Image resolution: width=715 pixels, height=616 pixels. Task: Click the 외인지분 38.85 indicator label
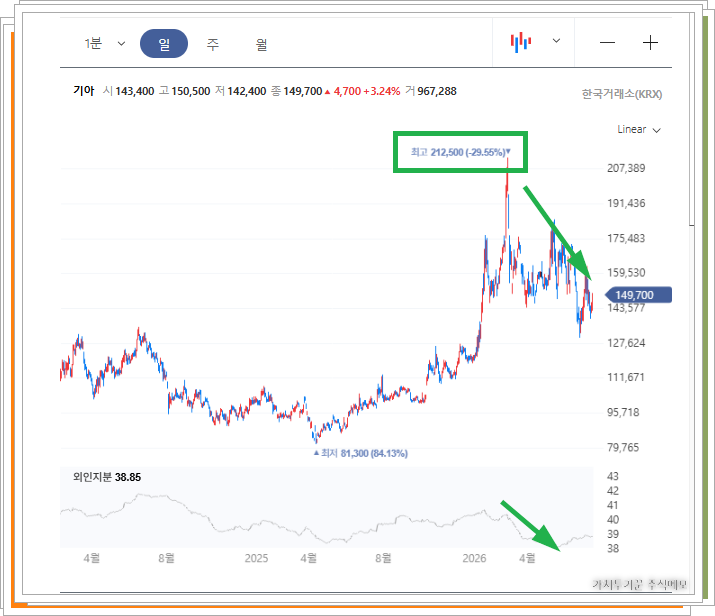(x=107, y=477)
